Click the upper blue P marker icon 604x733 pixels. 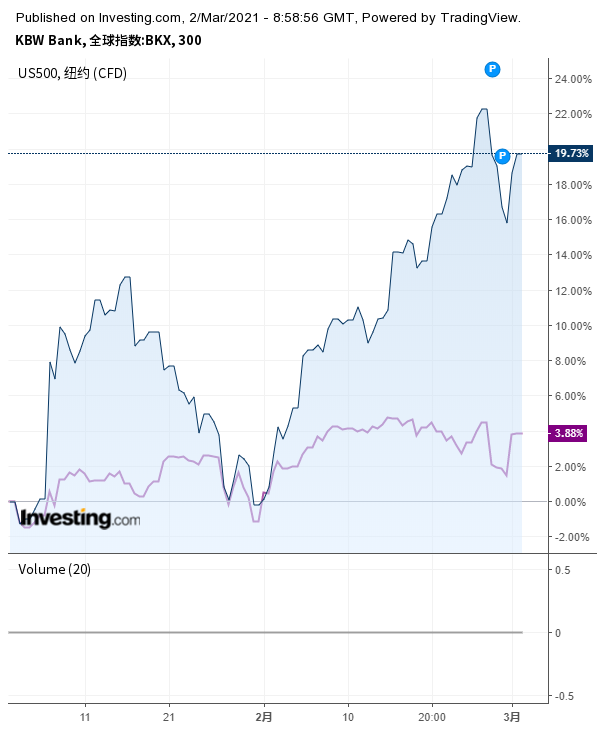click(x=492, y=69)
